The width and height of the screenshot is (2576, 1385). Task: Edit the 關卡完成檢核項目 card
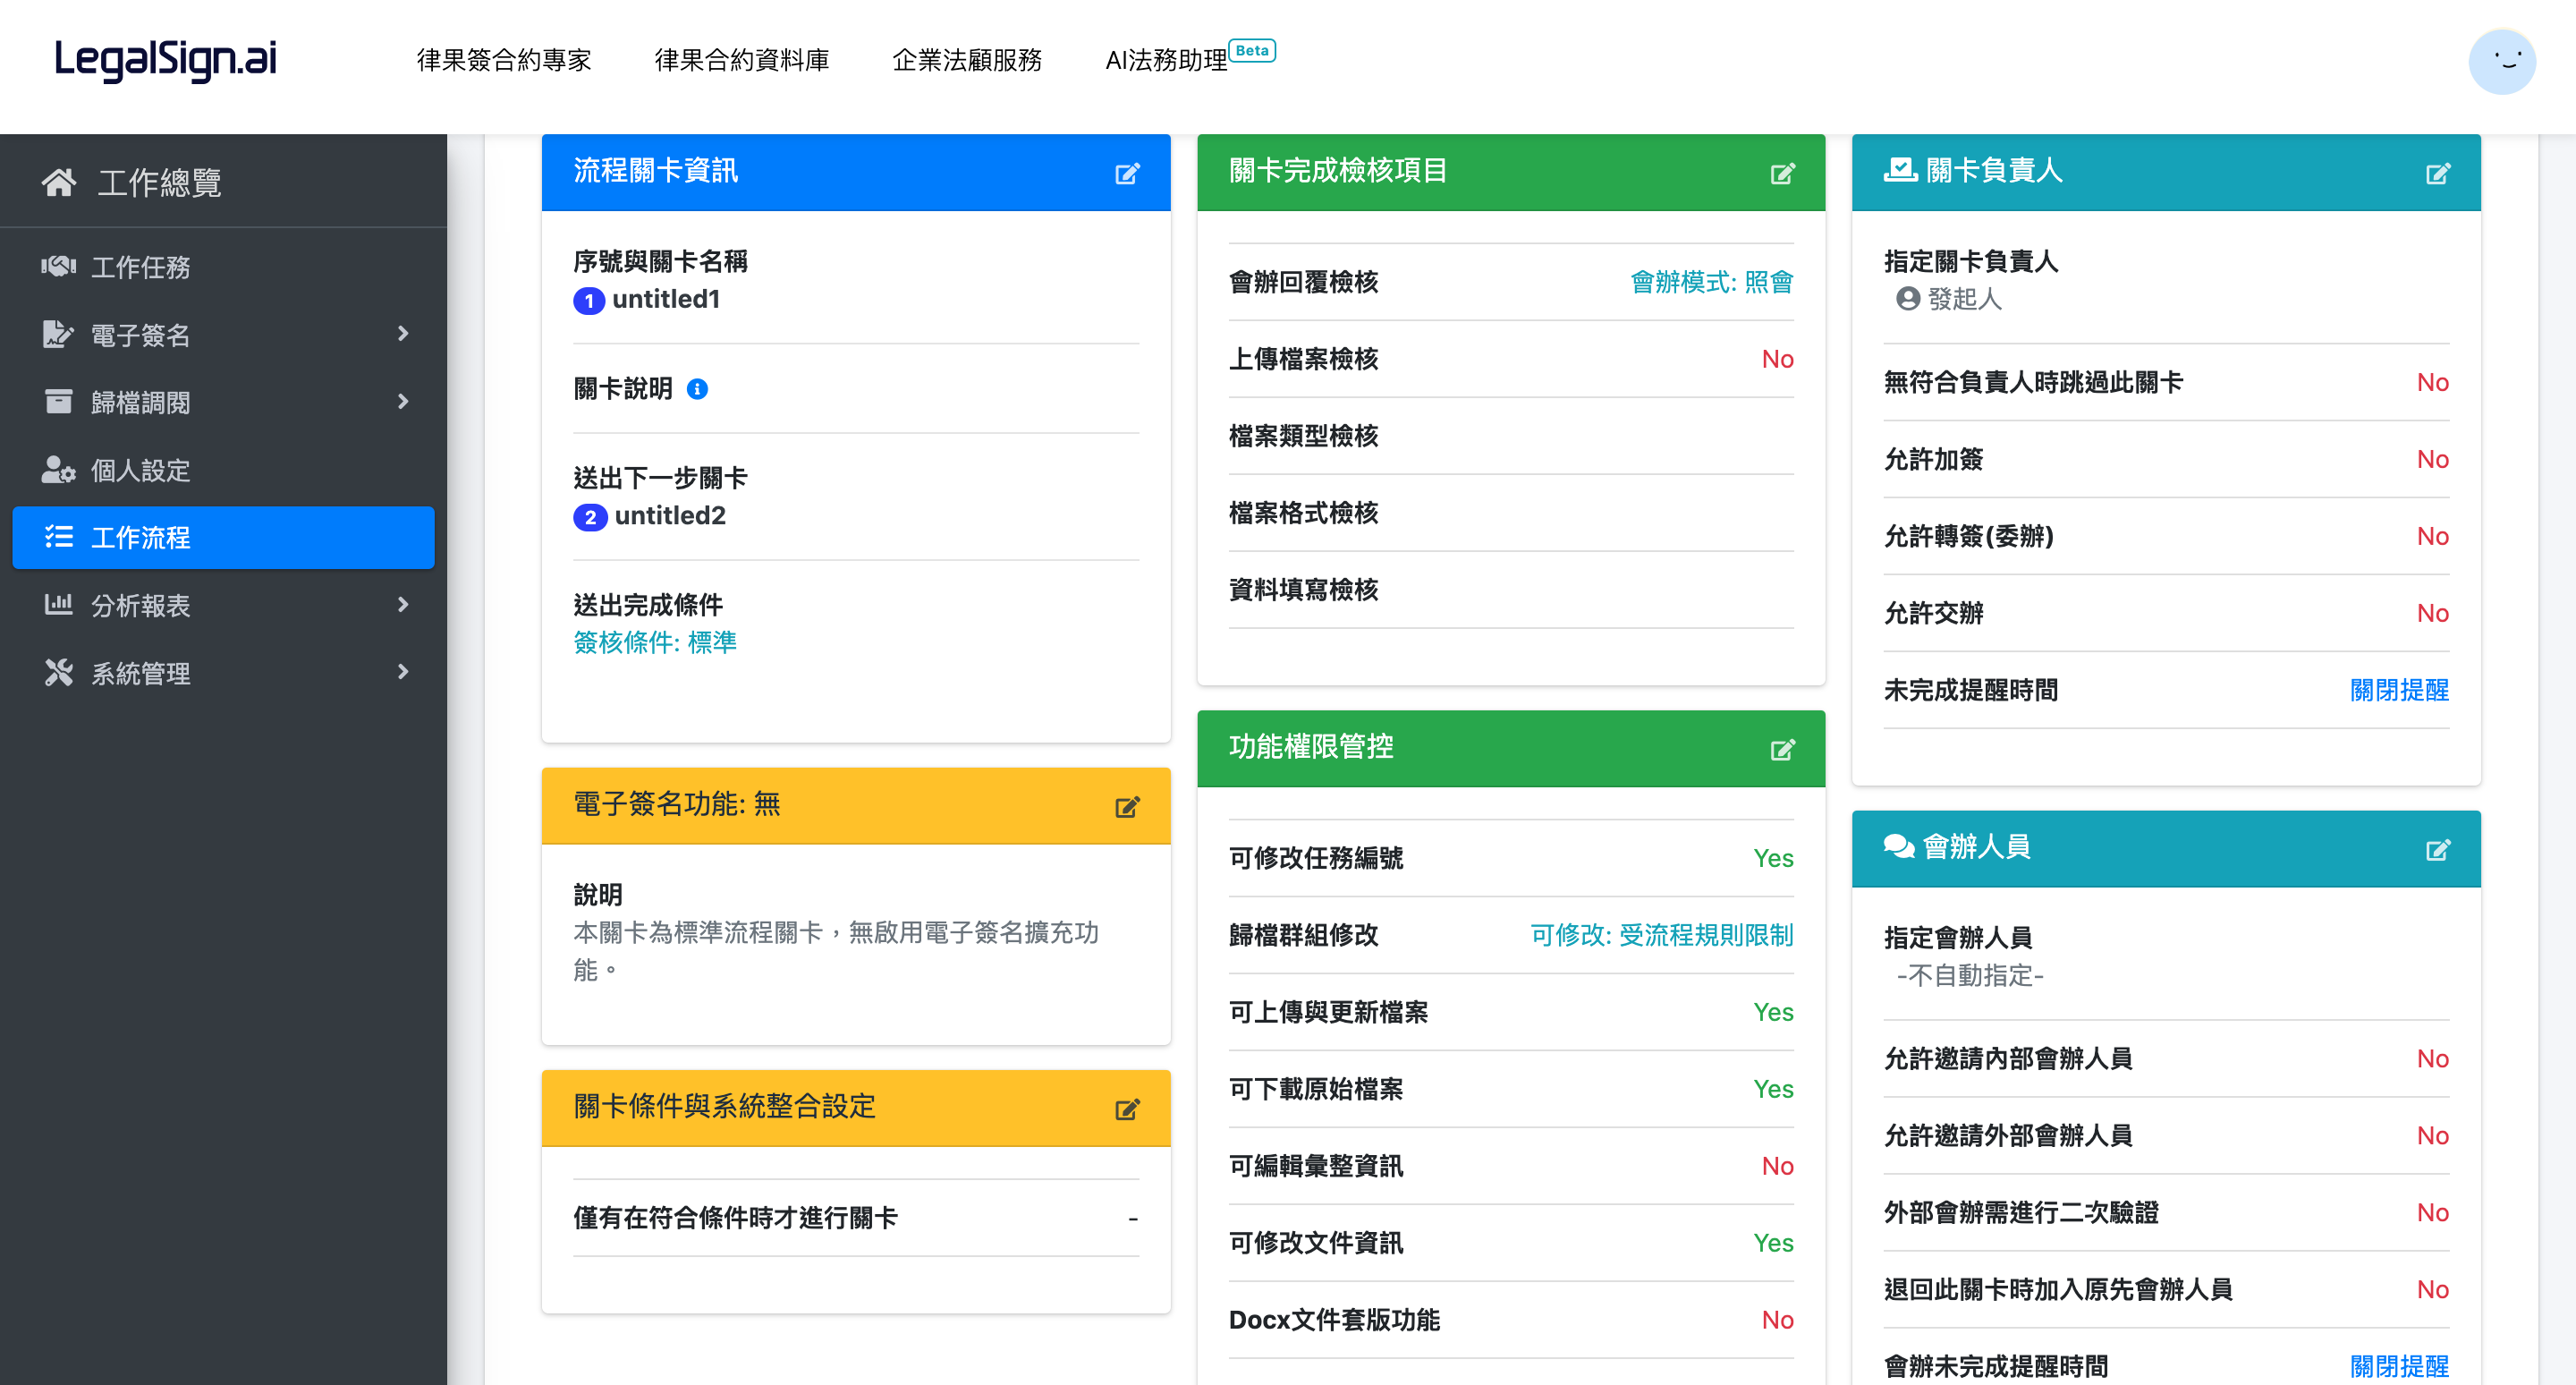click(x=1782, y=173)
